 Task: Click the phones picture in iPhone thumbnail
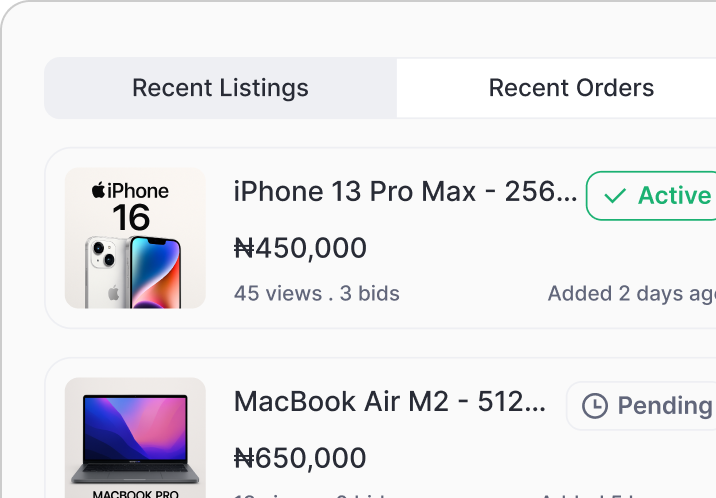click(x=133, y=270)
